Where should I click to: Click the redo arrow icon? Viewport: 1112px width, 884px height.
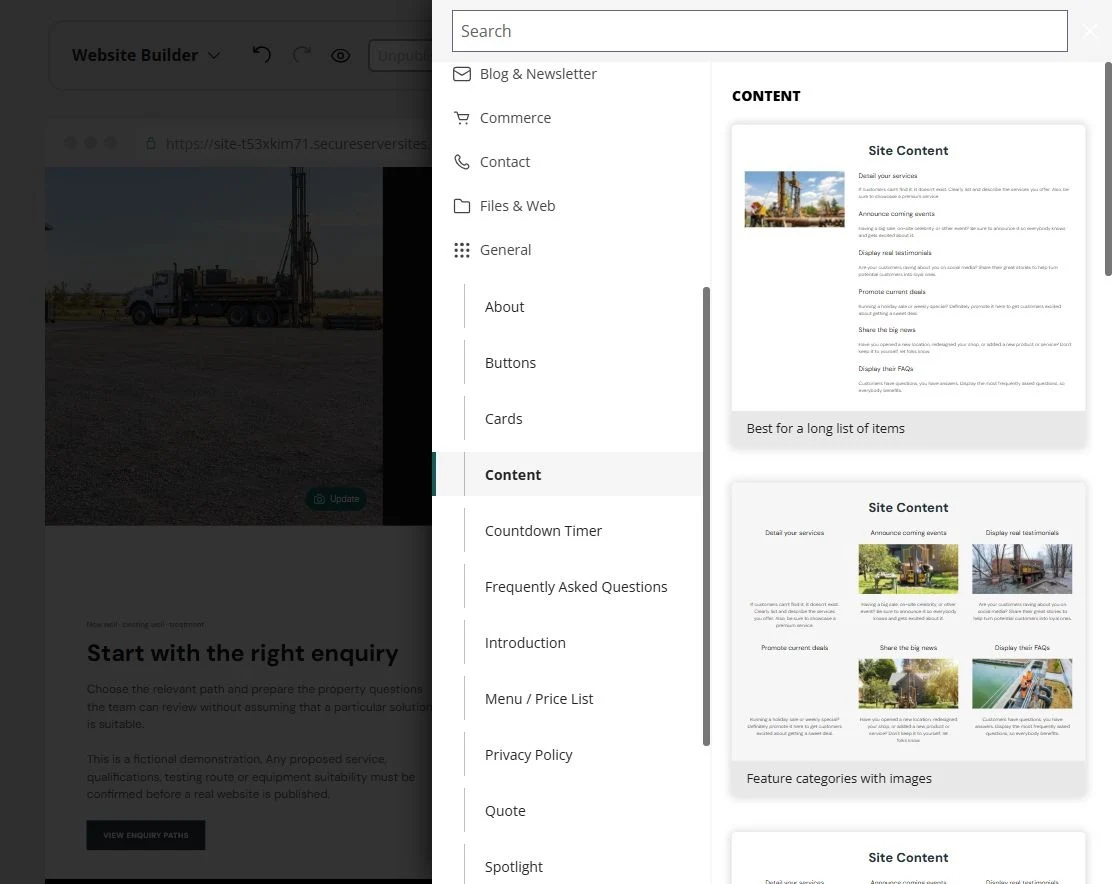(x=302, y=55)
